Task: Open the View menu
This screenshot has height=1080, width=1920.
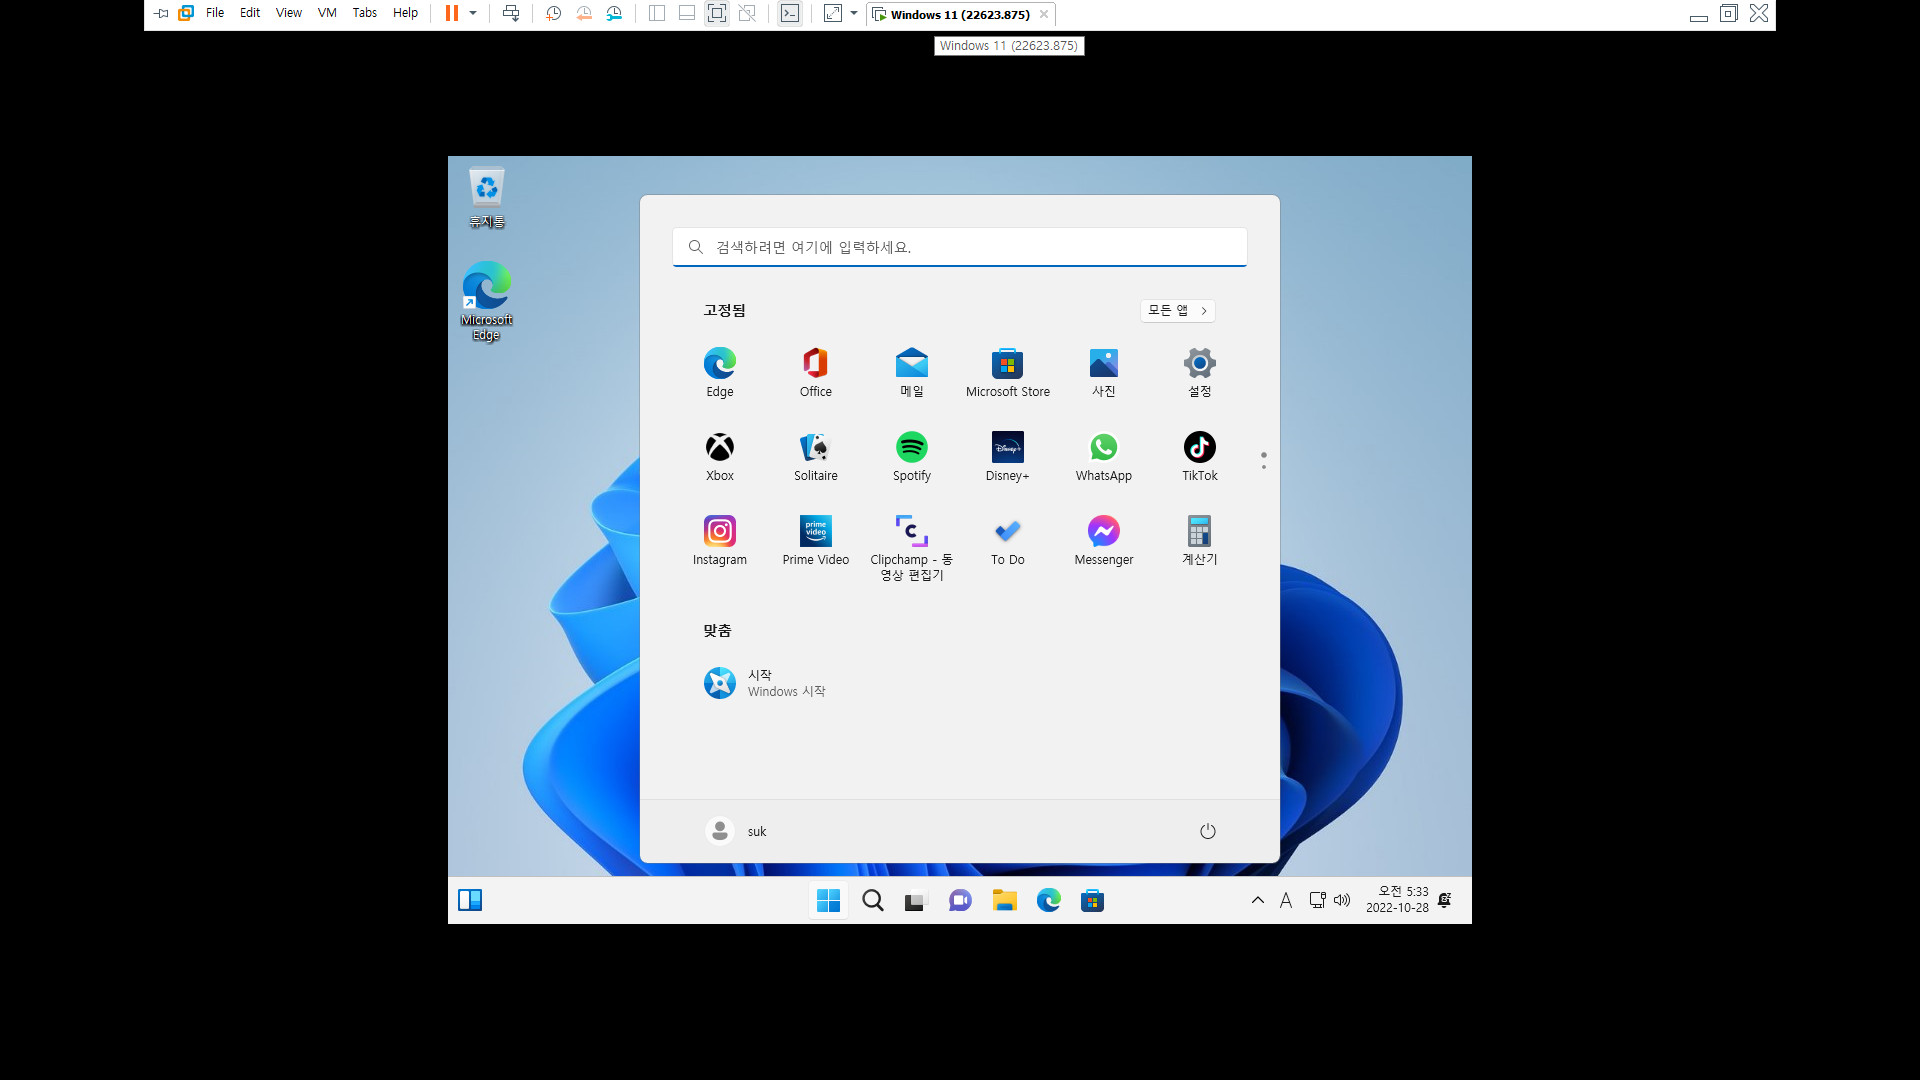Action: (289, 13)
